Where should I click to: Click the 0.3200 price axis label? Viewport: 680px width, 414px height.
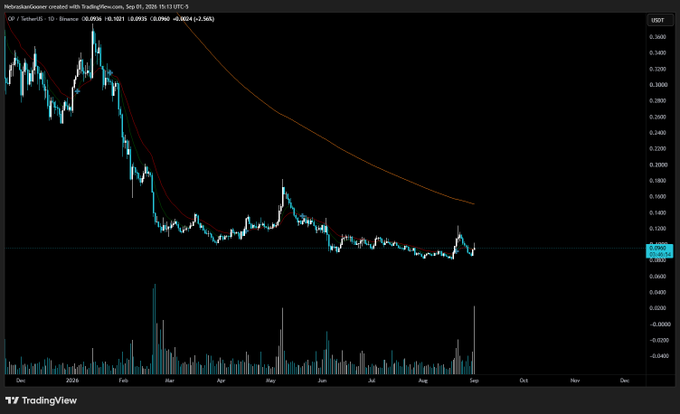tap(657, 69)
